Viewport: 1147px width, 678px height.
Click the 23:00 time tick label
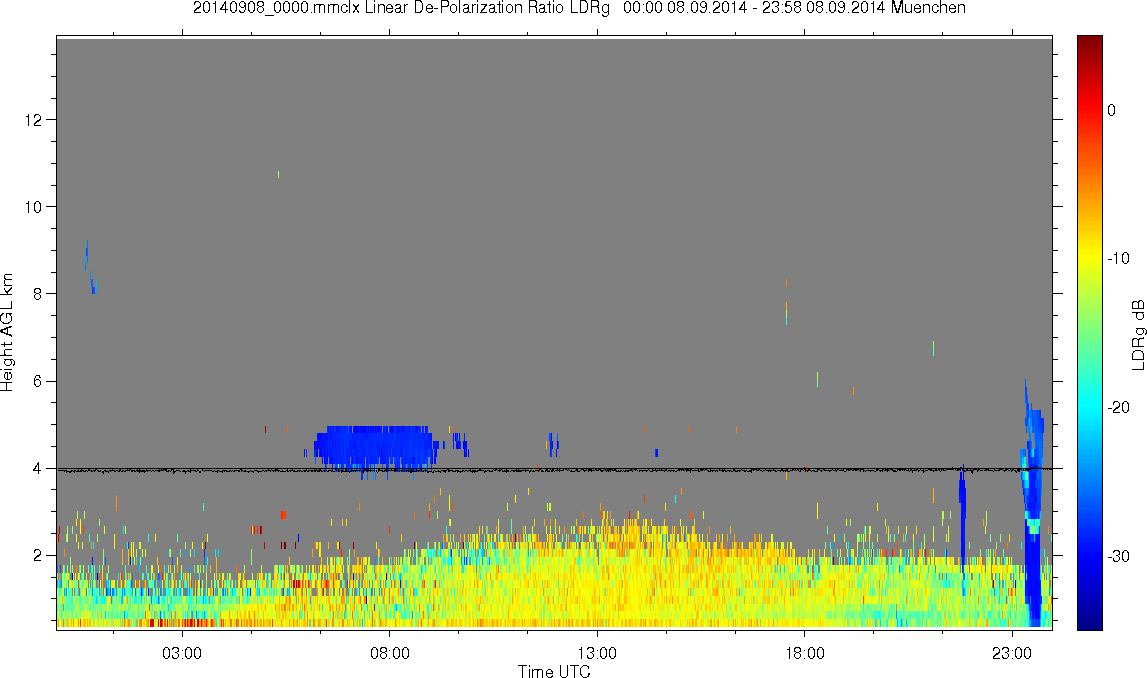(1012, 653)
